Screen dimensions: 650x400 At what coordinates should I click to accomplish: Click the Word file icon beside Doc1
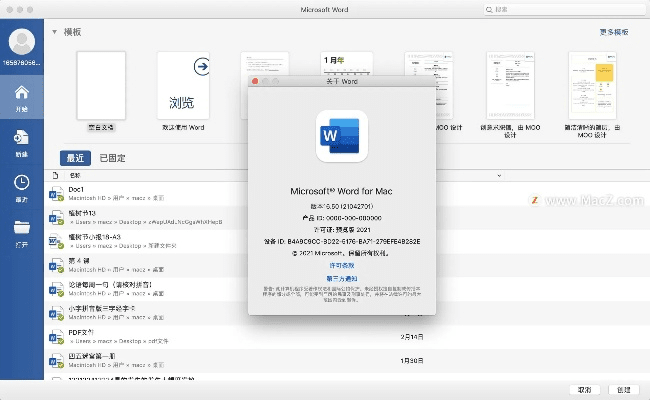coord(56,194)
